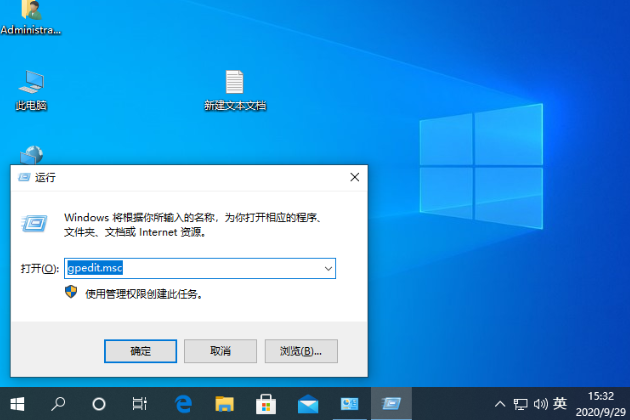Launch Microsoft Edge from taskbar
630x420 pixels.
(183, 404)
